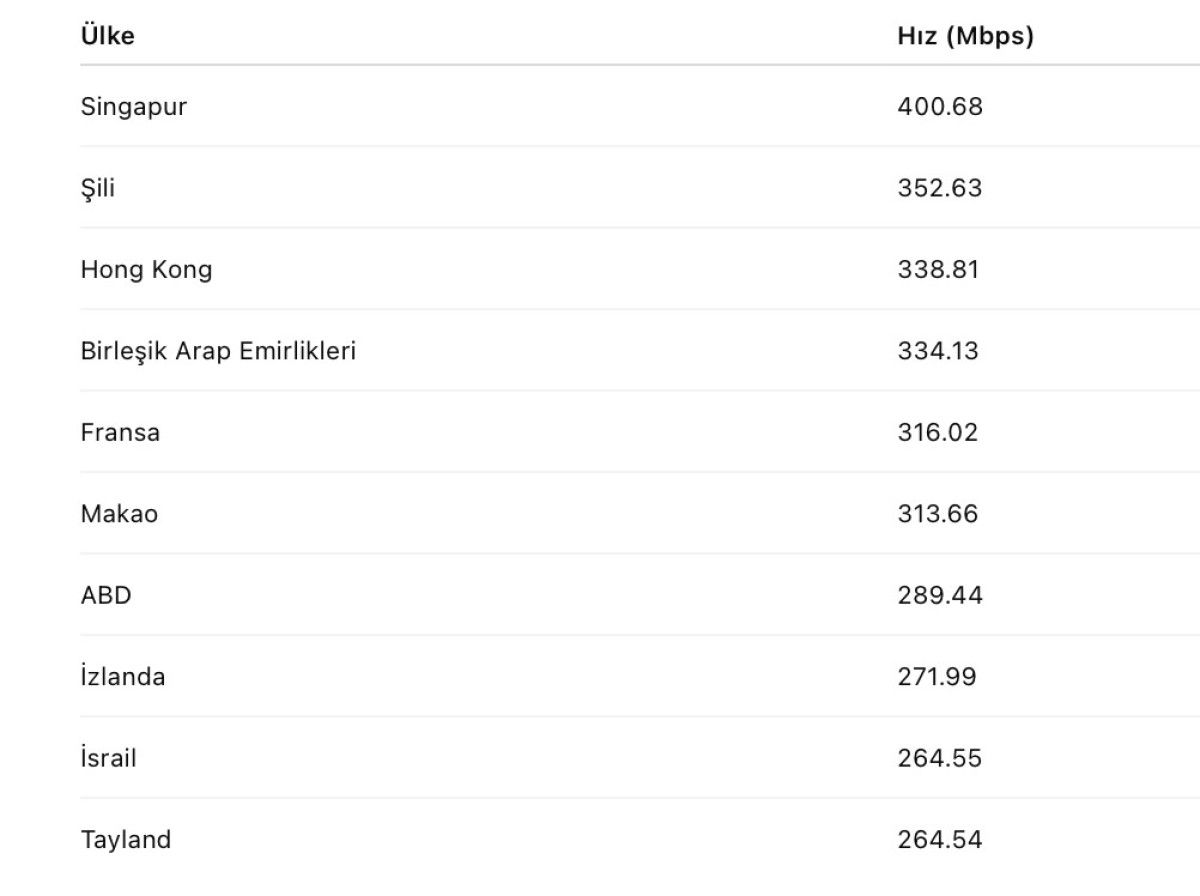Click the Ülke column header
This screenshot has height=896, width=1200.
coord(107,37)
